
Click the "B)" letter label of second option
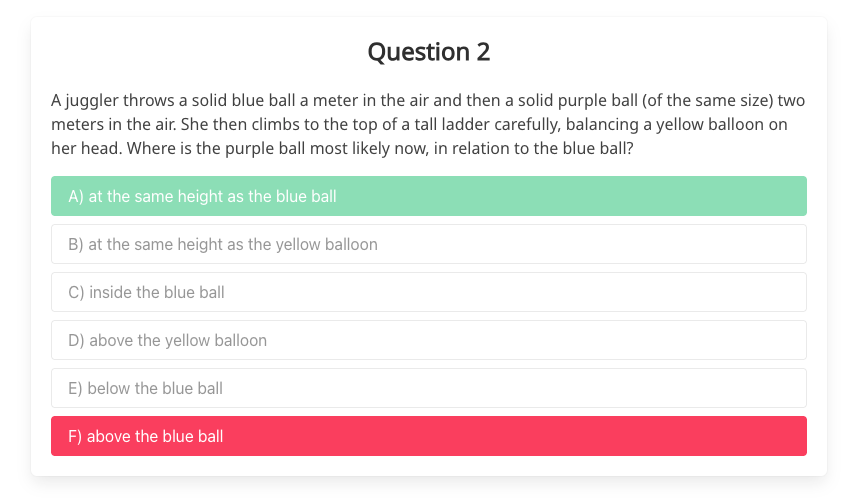coord(76,244)
